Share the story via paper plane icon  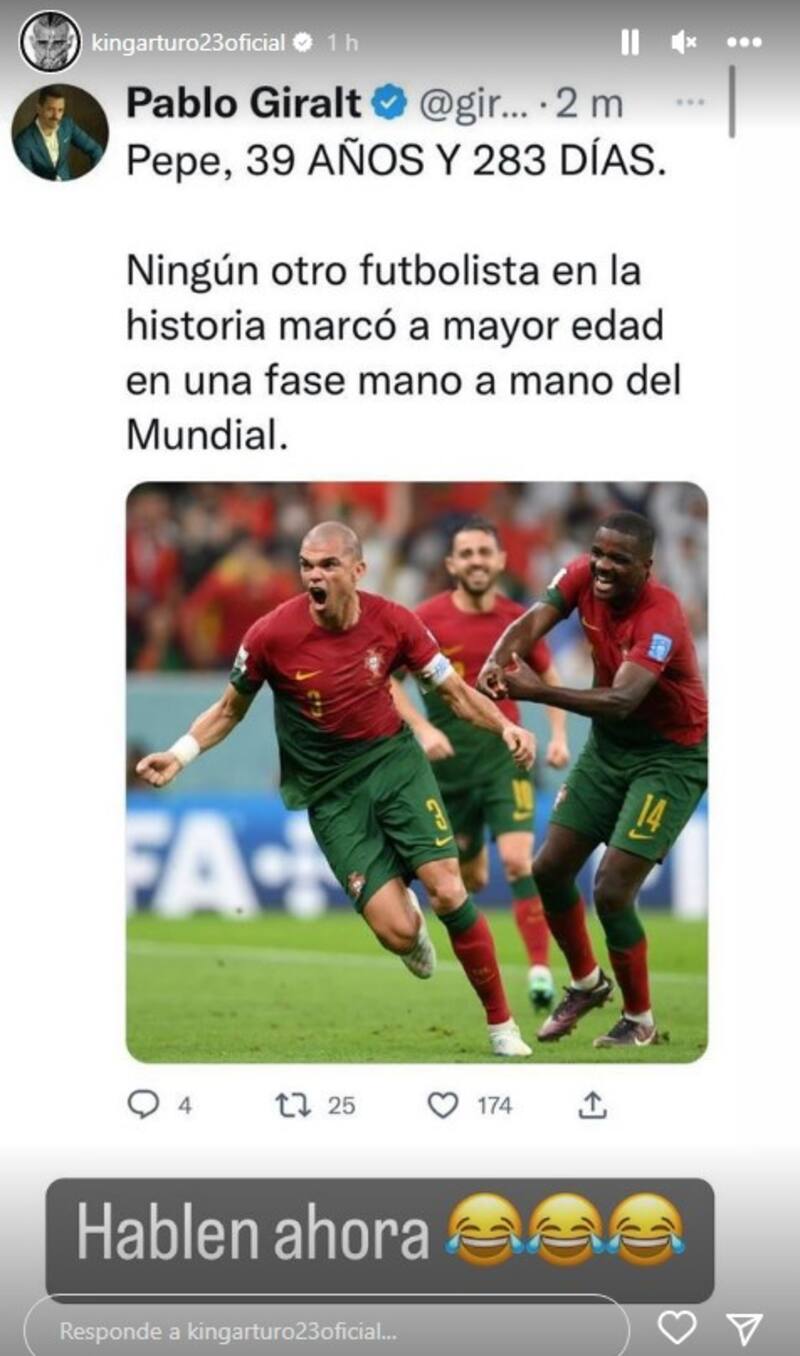point(744,1326)
